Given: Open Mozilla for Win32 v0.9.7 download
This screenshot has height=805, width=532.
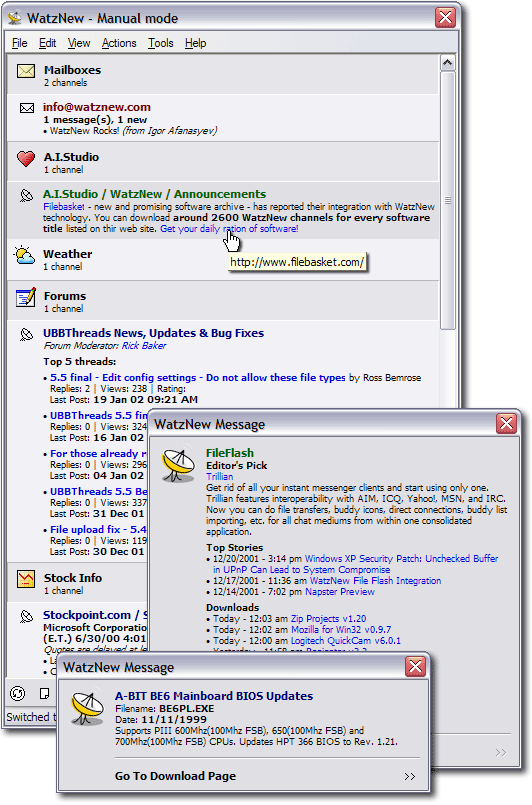Looking at the screenshot, I should 341,630.
